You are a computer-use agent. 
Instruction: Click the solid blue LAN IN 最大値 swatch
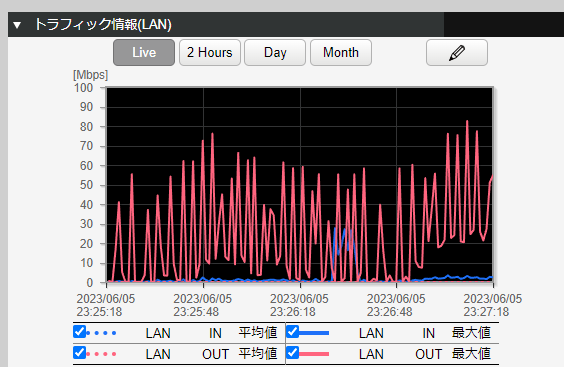point(314,333)
